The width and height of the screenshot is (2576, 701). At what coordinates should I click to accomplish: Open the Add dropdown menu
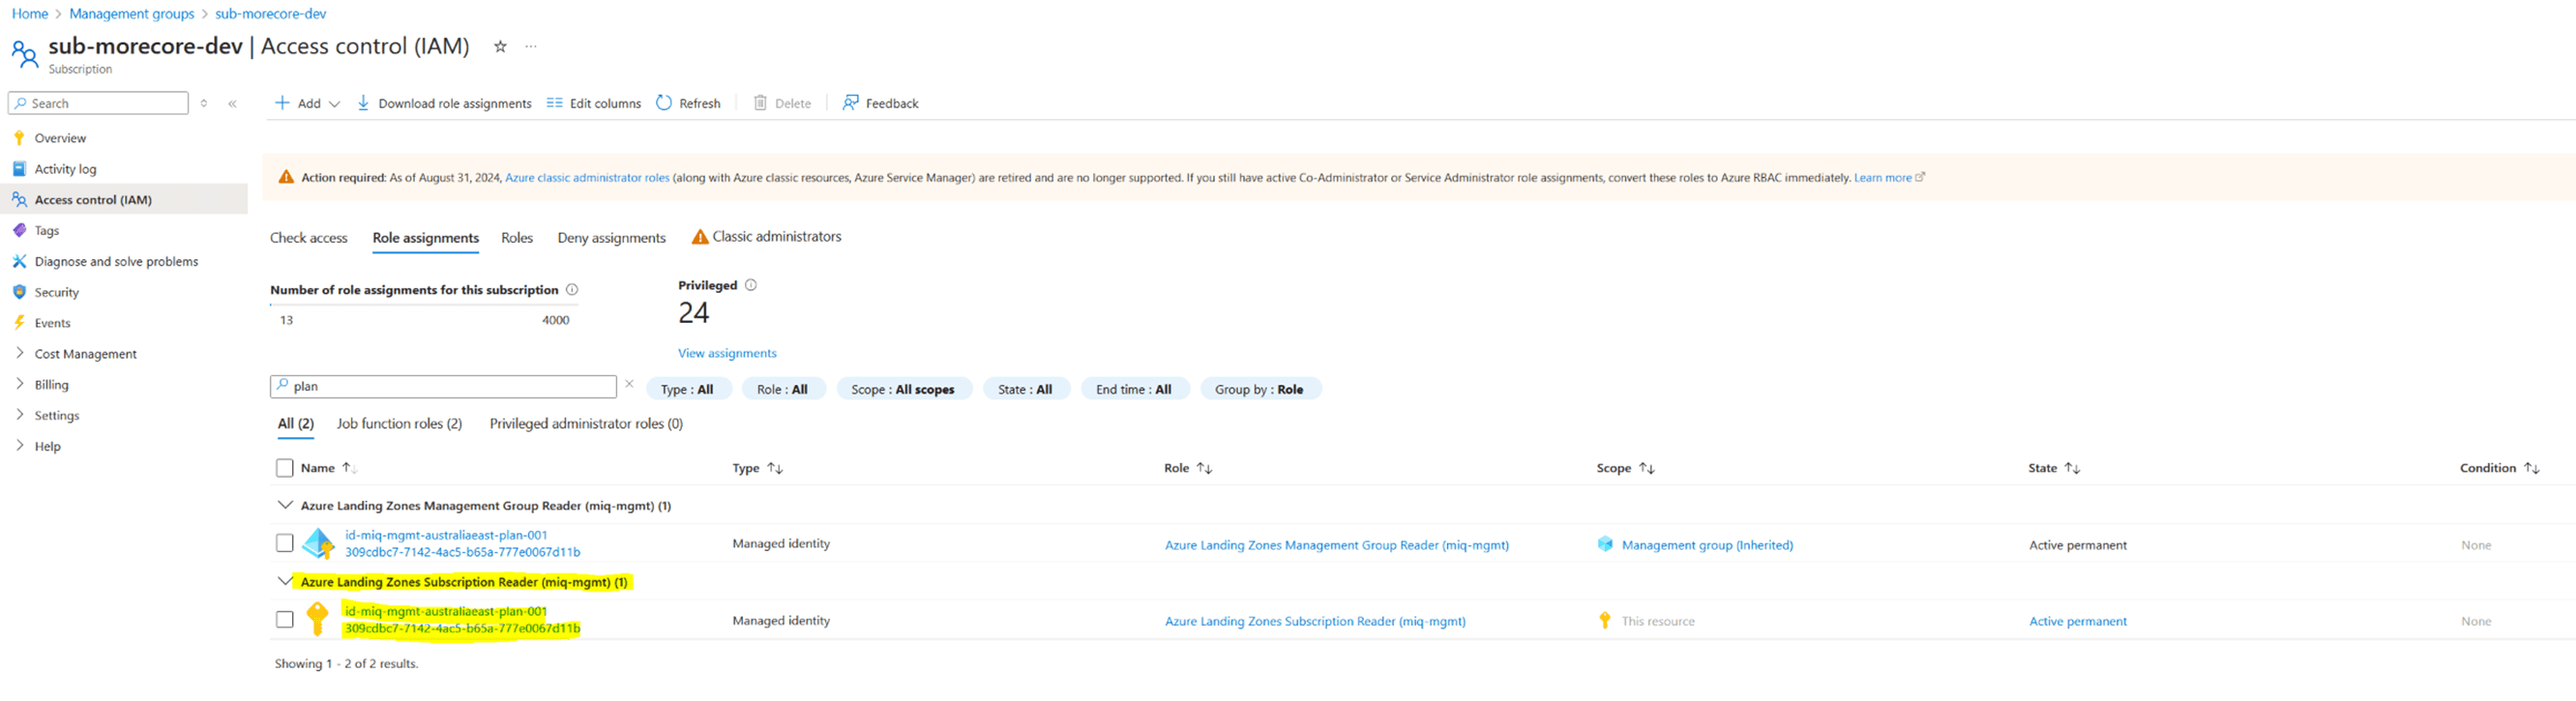click(x=308, y=103)
